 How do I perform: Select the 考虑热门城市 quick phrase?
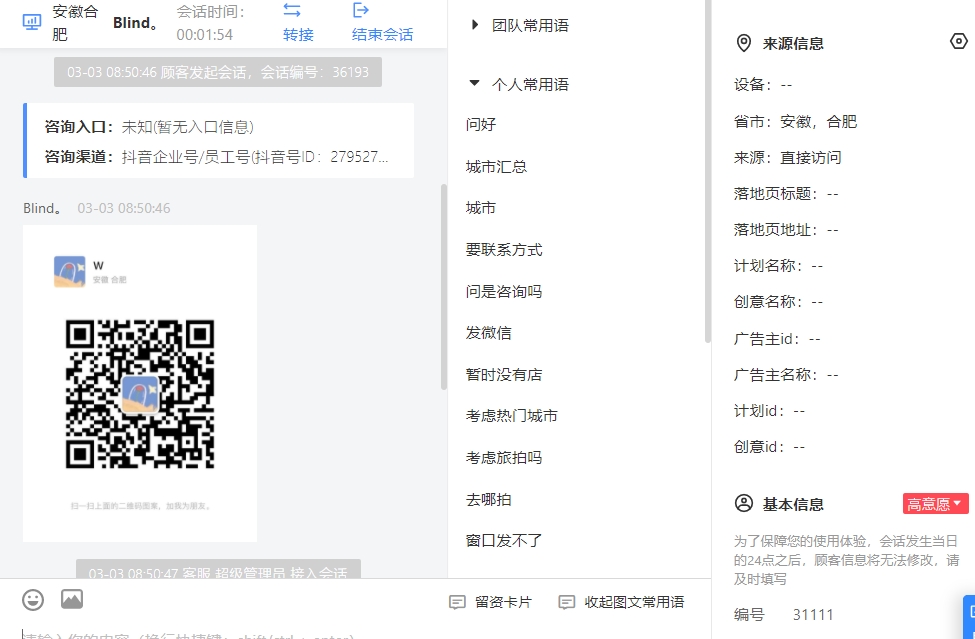pos(511,416)
